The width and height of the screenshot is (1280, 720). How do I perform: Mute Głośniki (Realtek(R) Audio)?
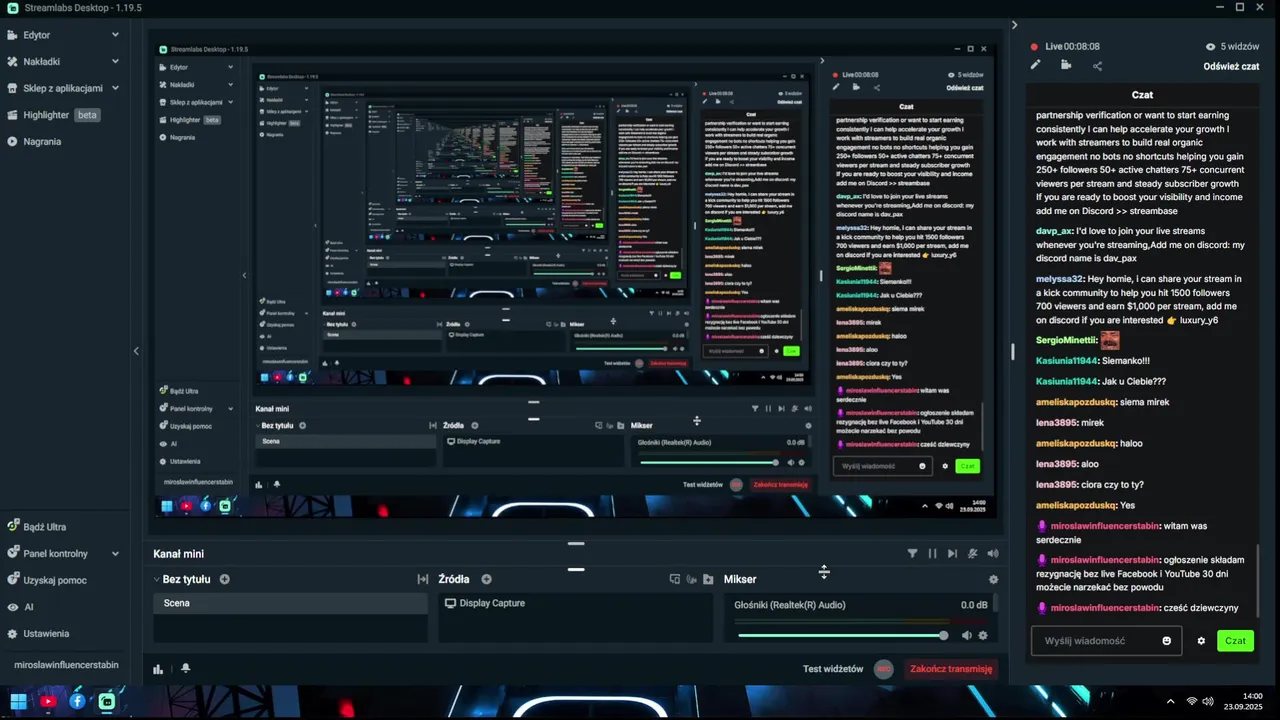coord(966,635)
